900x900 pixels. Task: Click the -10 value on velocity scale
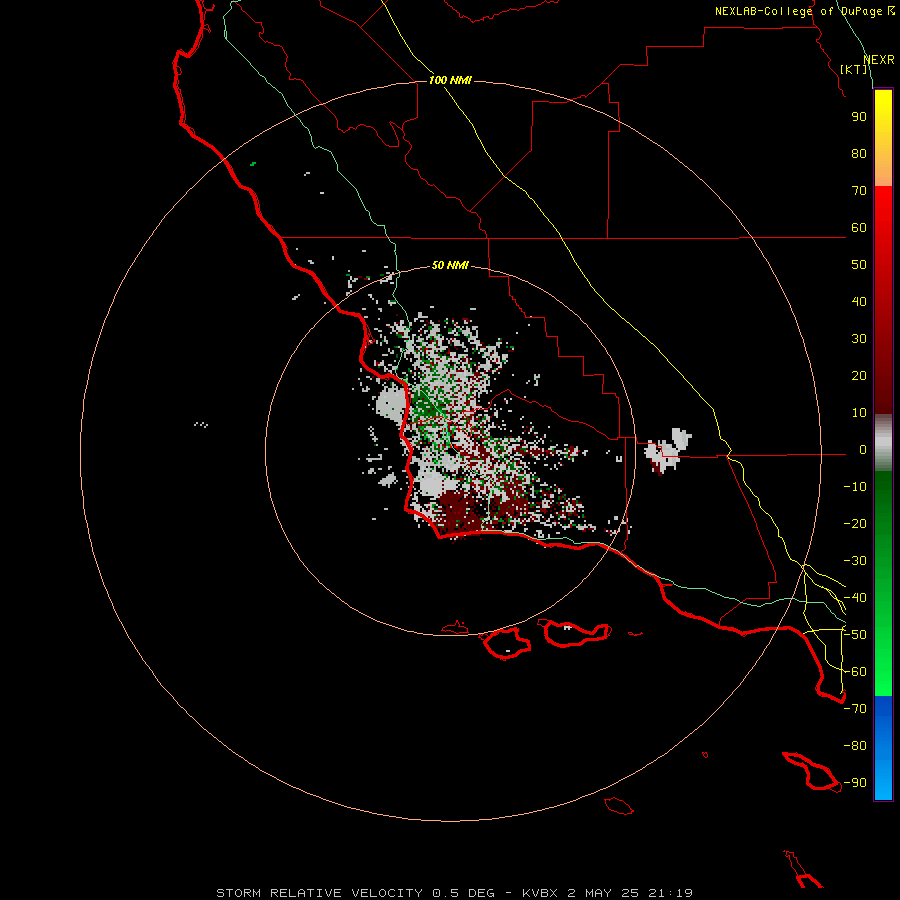855,487
